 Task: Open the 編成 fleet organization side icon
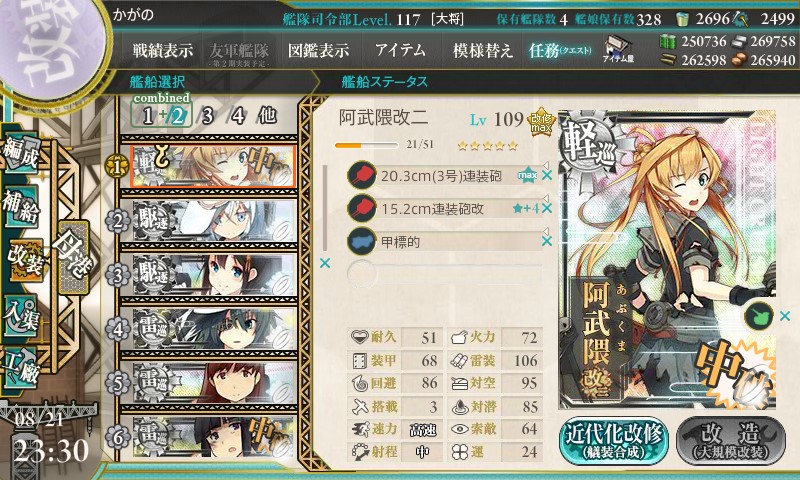pyautogui.click(x=21, y=154)
